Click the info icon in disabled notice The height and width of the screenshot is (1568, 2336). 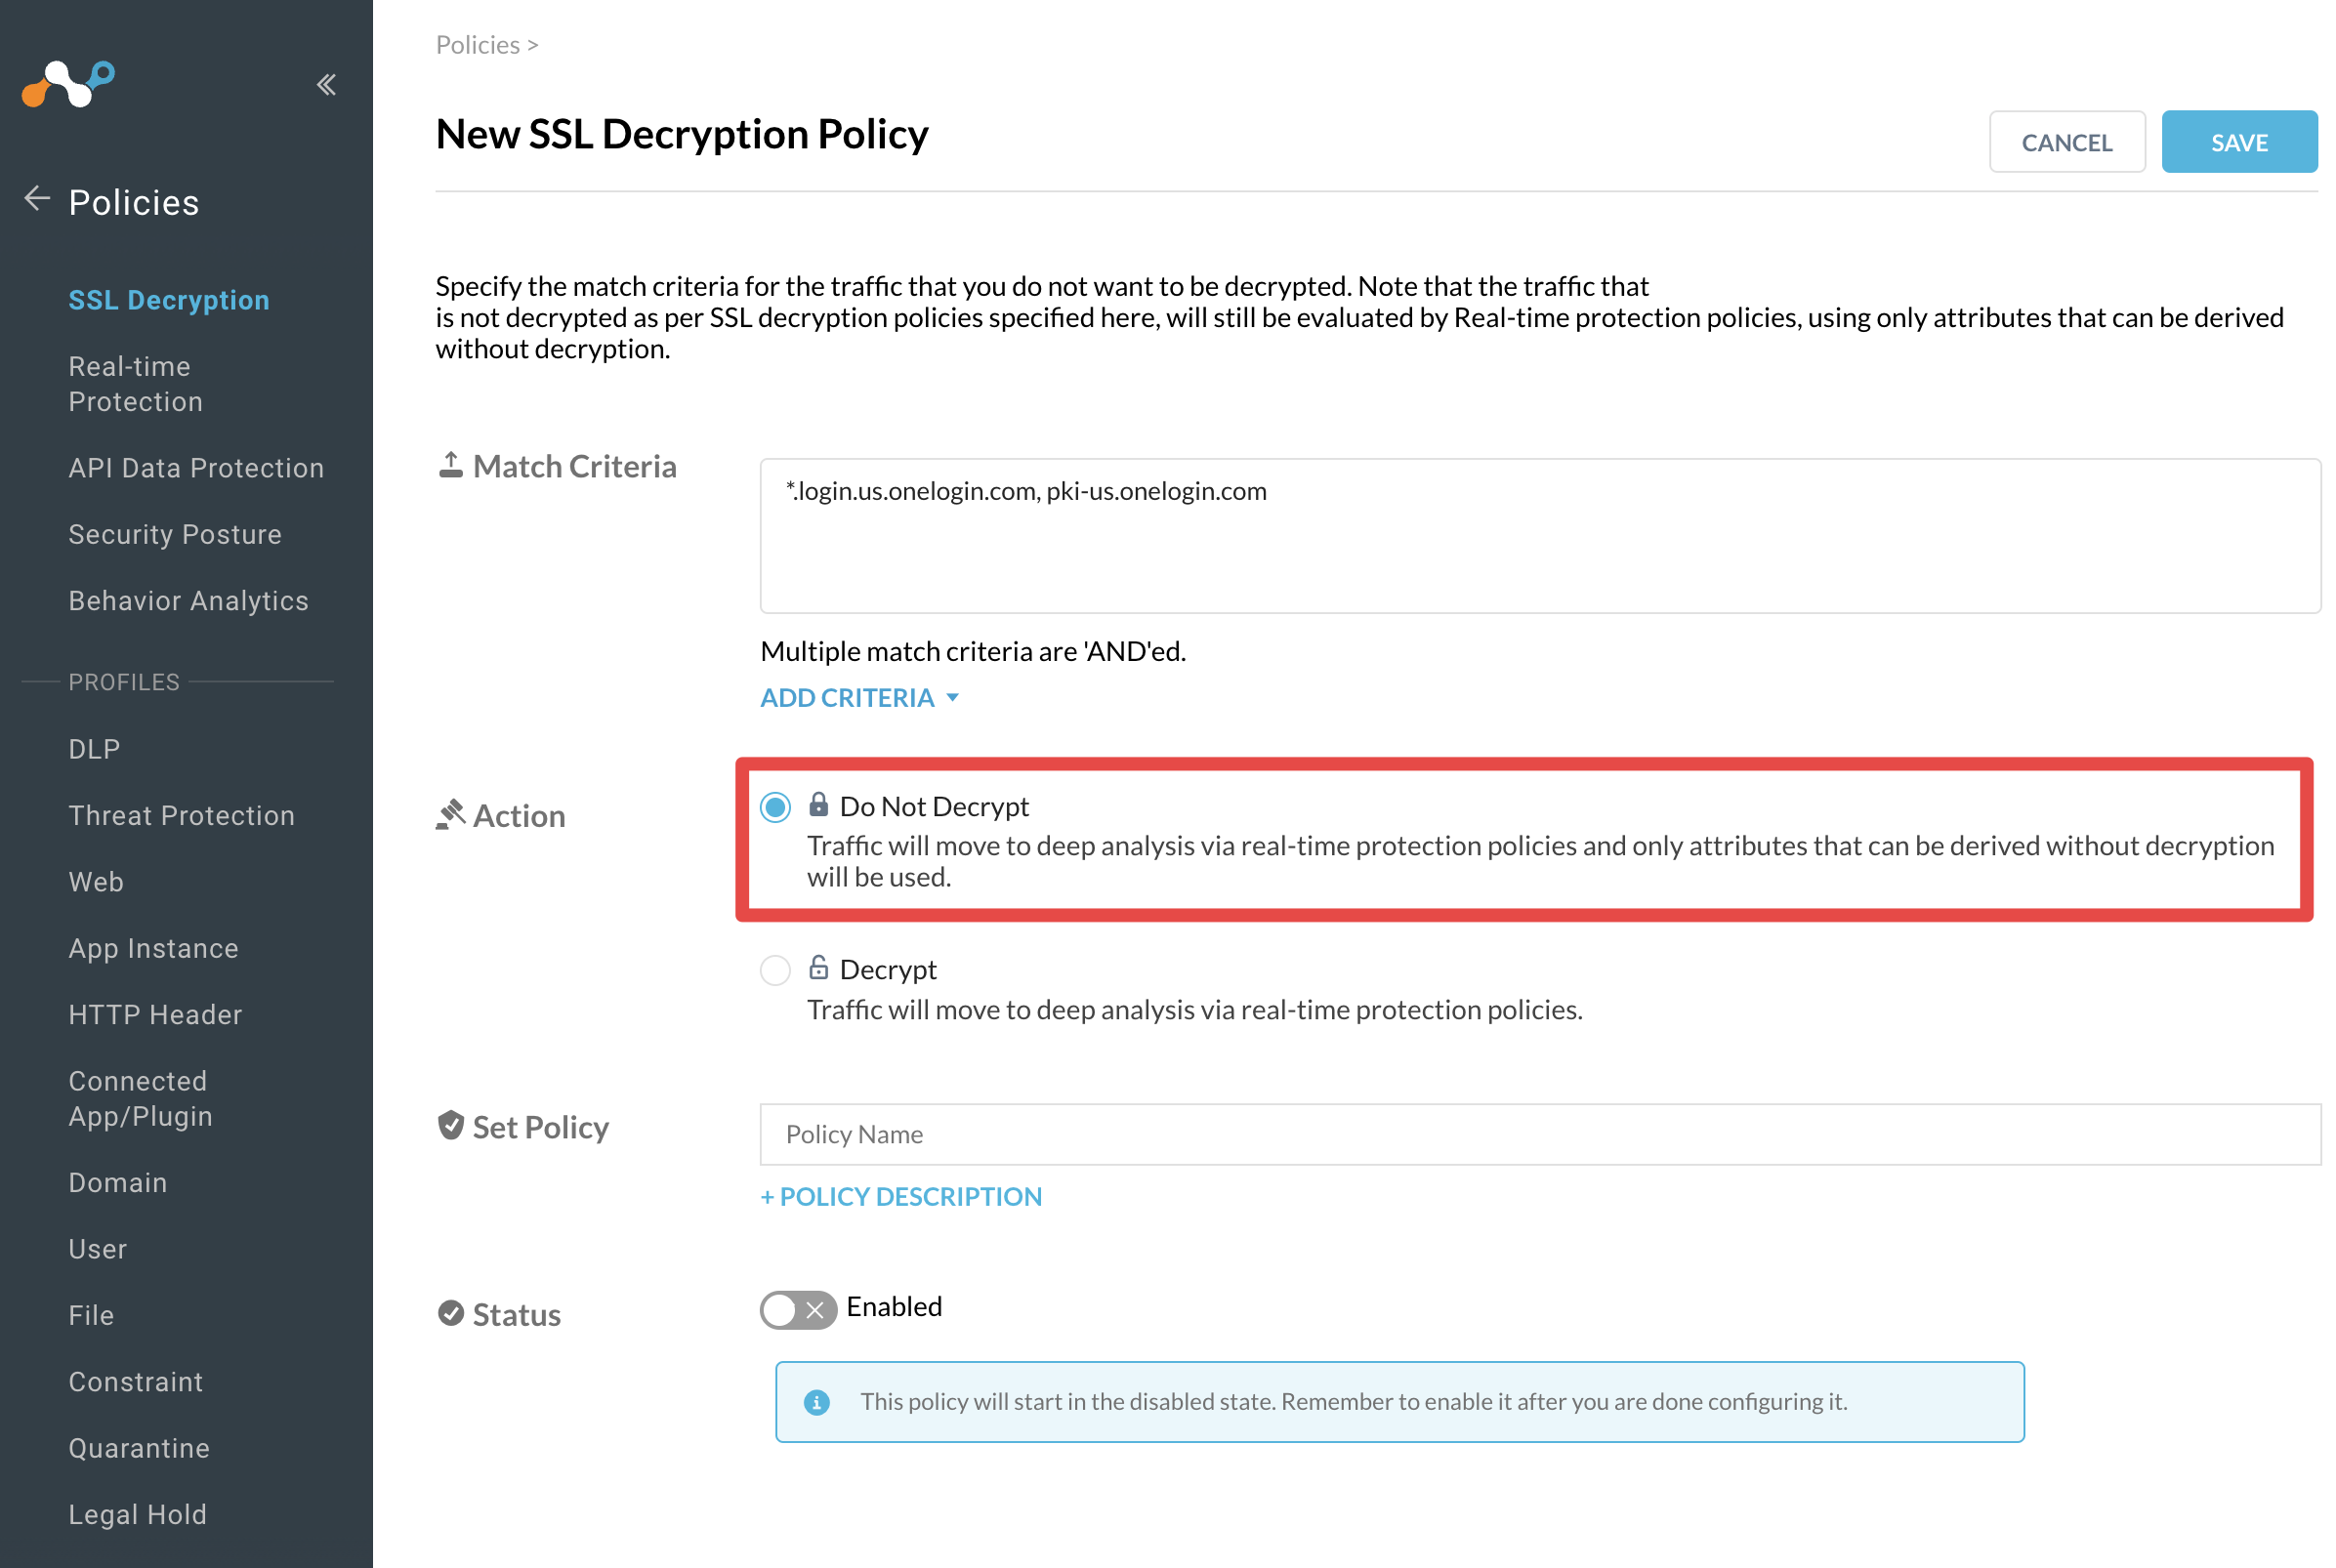817,1402
